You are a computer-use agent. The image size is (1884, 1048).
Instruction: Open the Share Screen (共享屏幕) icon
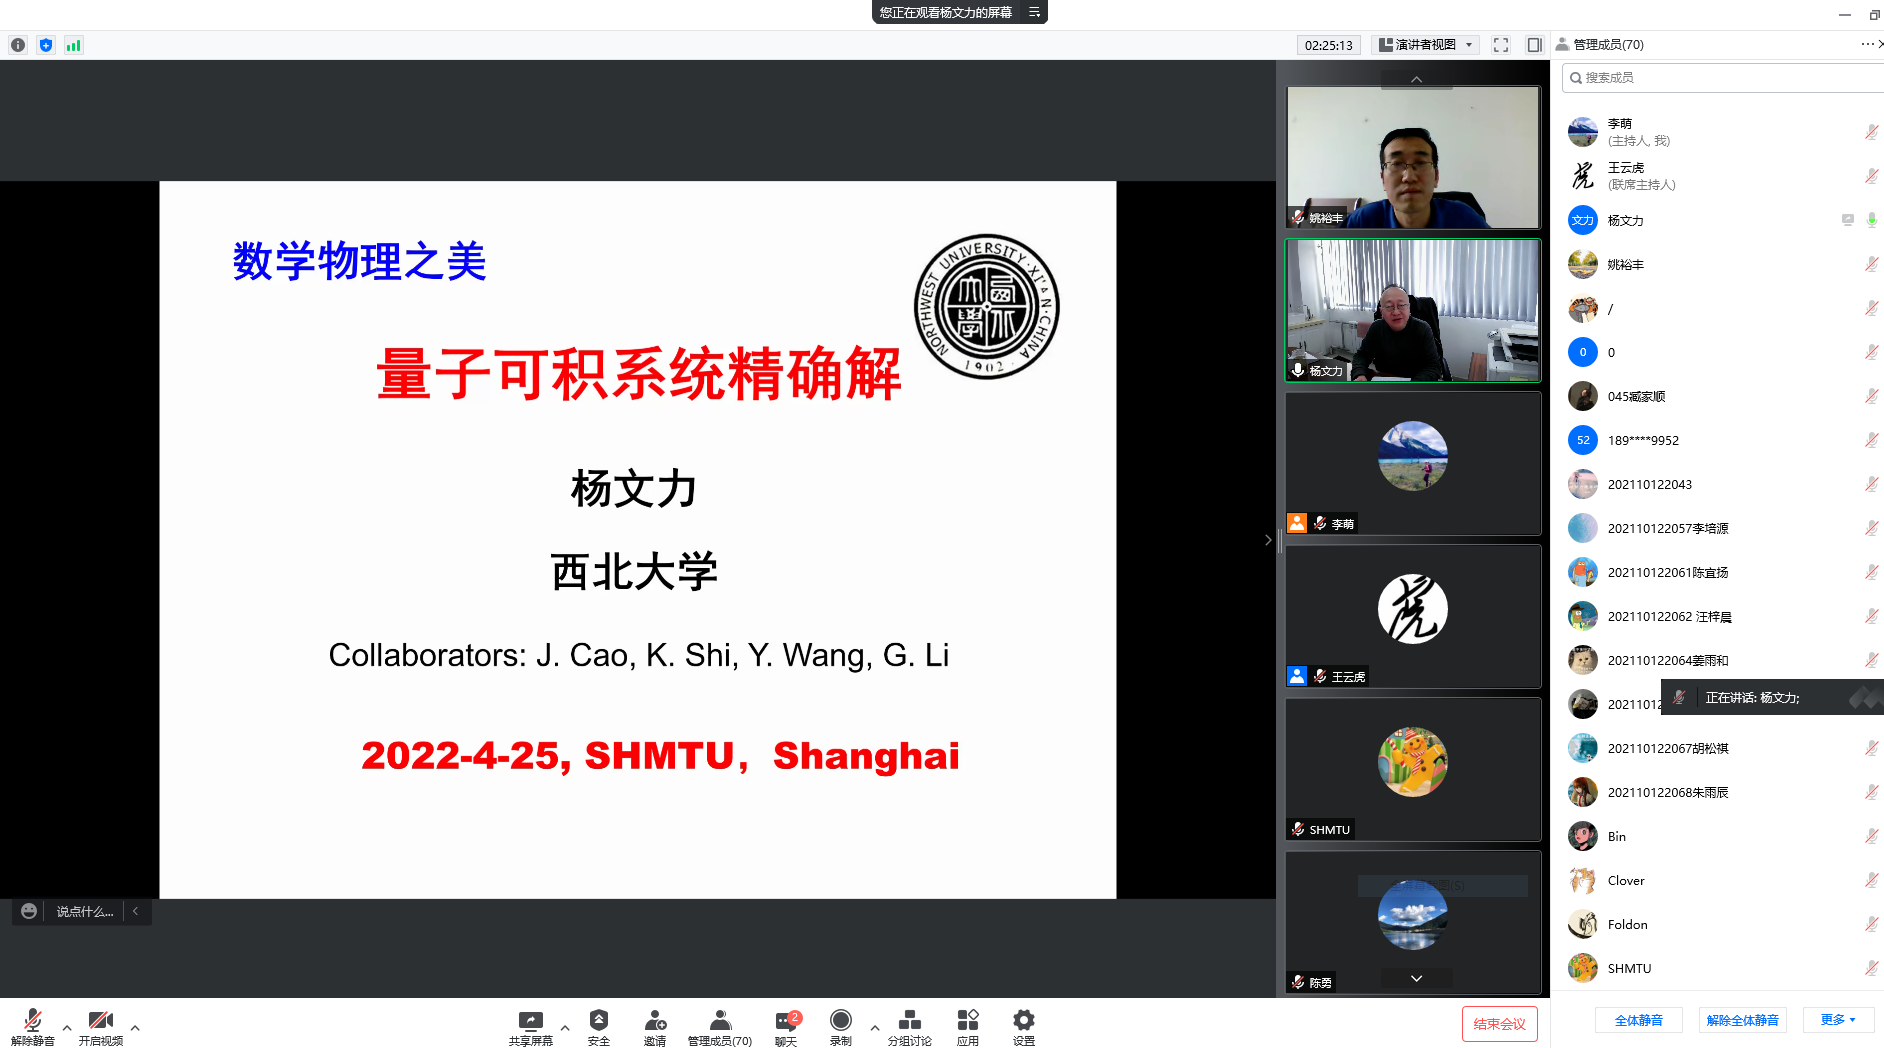(x=530, y=1021)
